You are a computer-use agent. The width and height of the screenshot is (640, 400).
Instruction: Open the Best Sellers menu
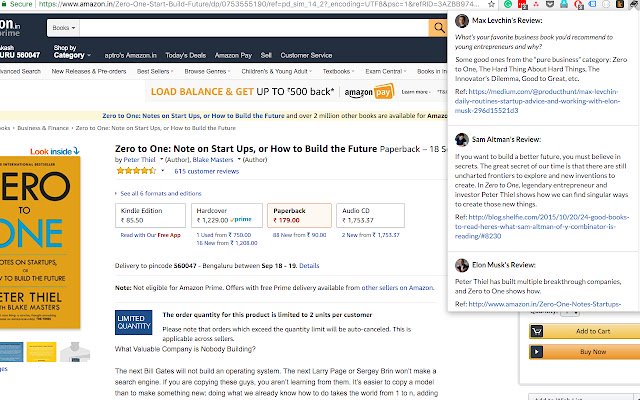tap(154, 72)
